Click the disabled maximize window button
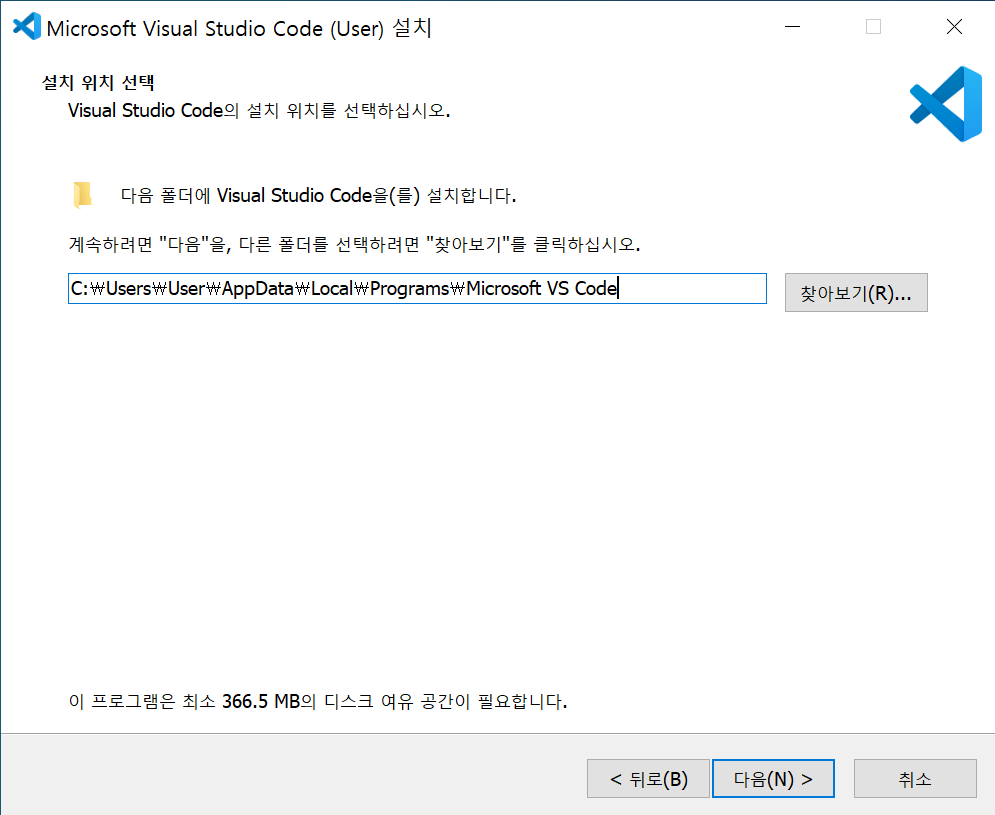Screen dimensions: 995x815 pyautogui.click(x=873, y=27)
